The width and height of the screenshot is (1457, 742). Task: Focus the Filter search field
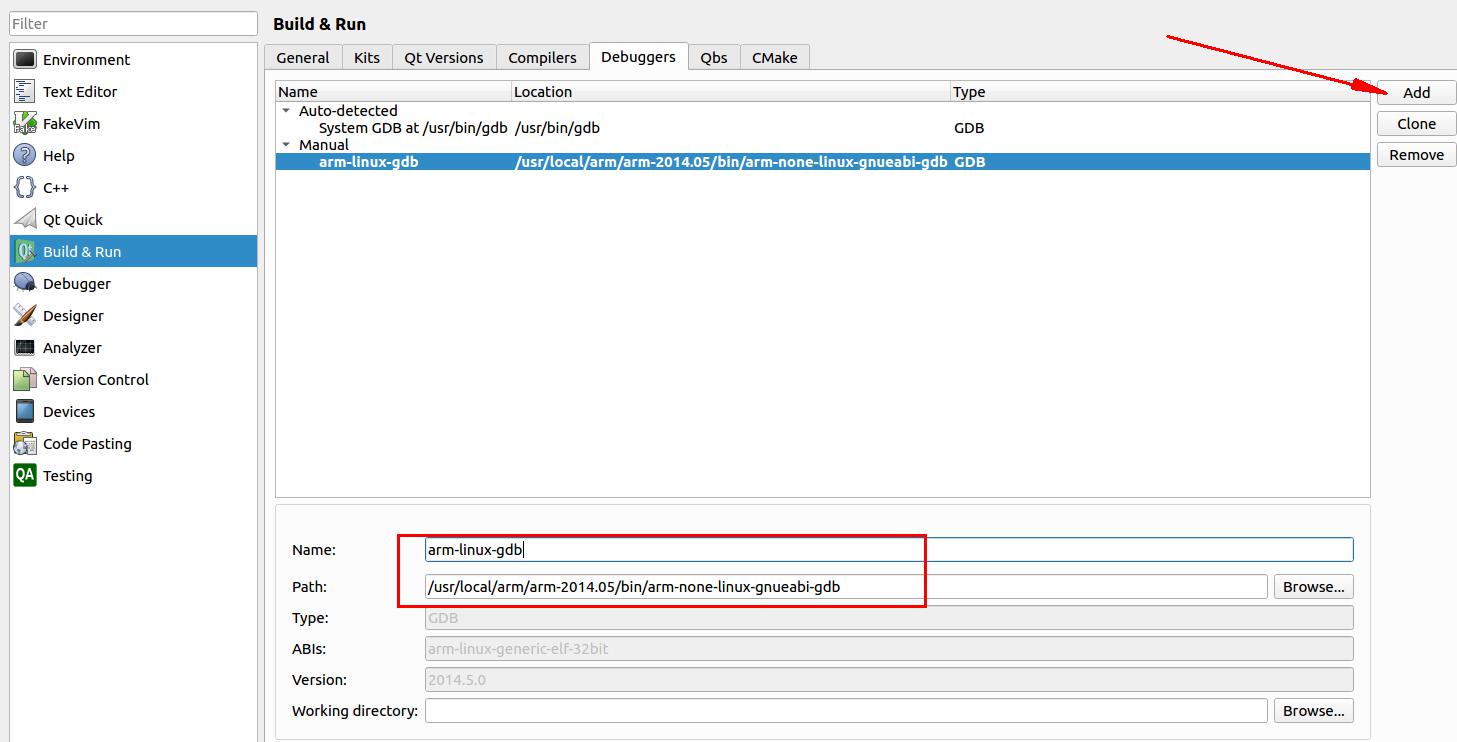133,24
